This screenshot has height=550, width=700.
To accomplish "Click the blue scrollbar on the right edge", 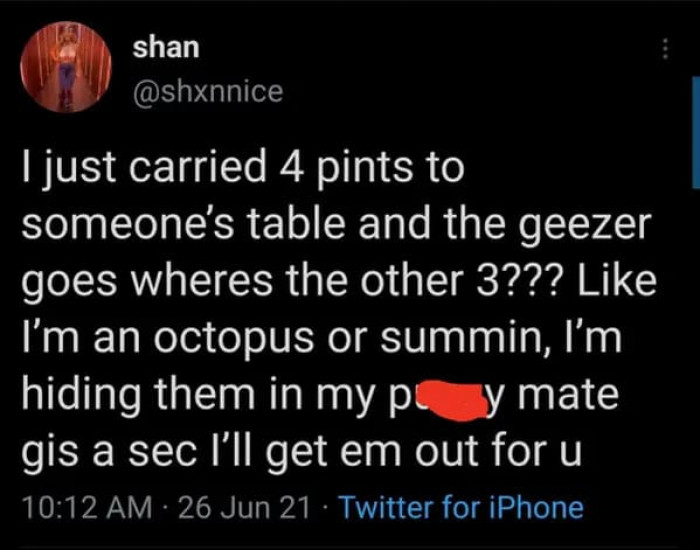I will 695,130.
